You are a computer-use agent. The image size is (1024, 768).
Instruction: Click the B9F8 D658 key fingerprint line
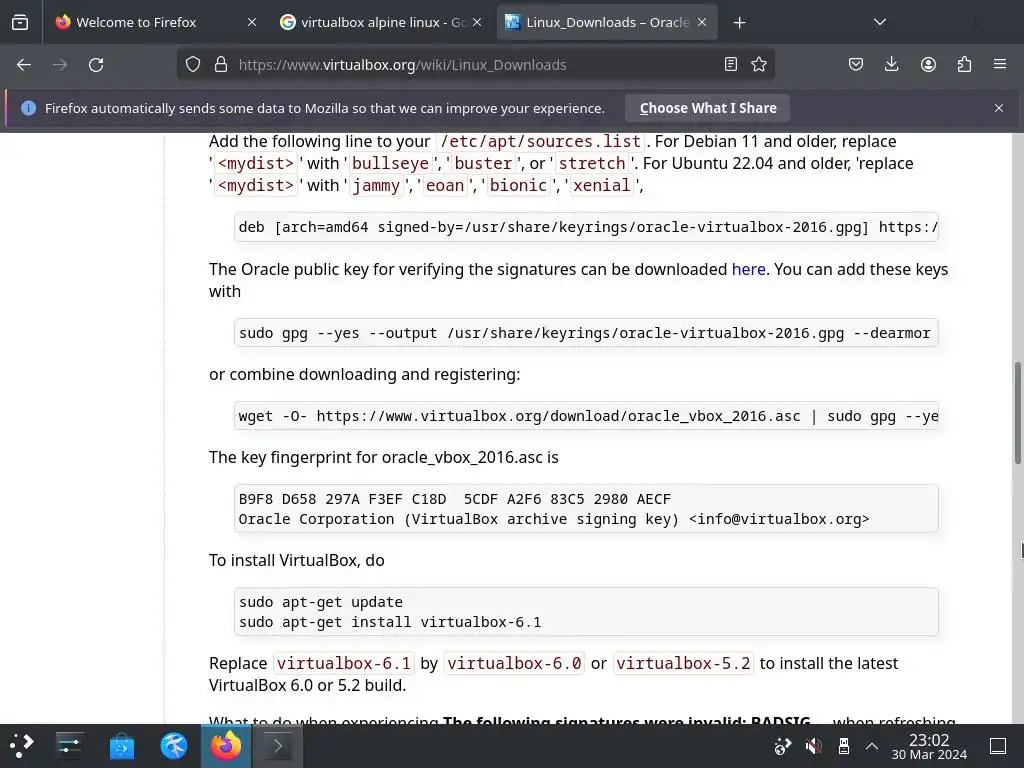coord(455,499)
